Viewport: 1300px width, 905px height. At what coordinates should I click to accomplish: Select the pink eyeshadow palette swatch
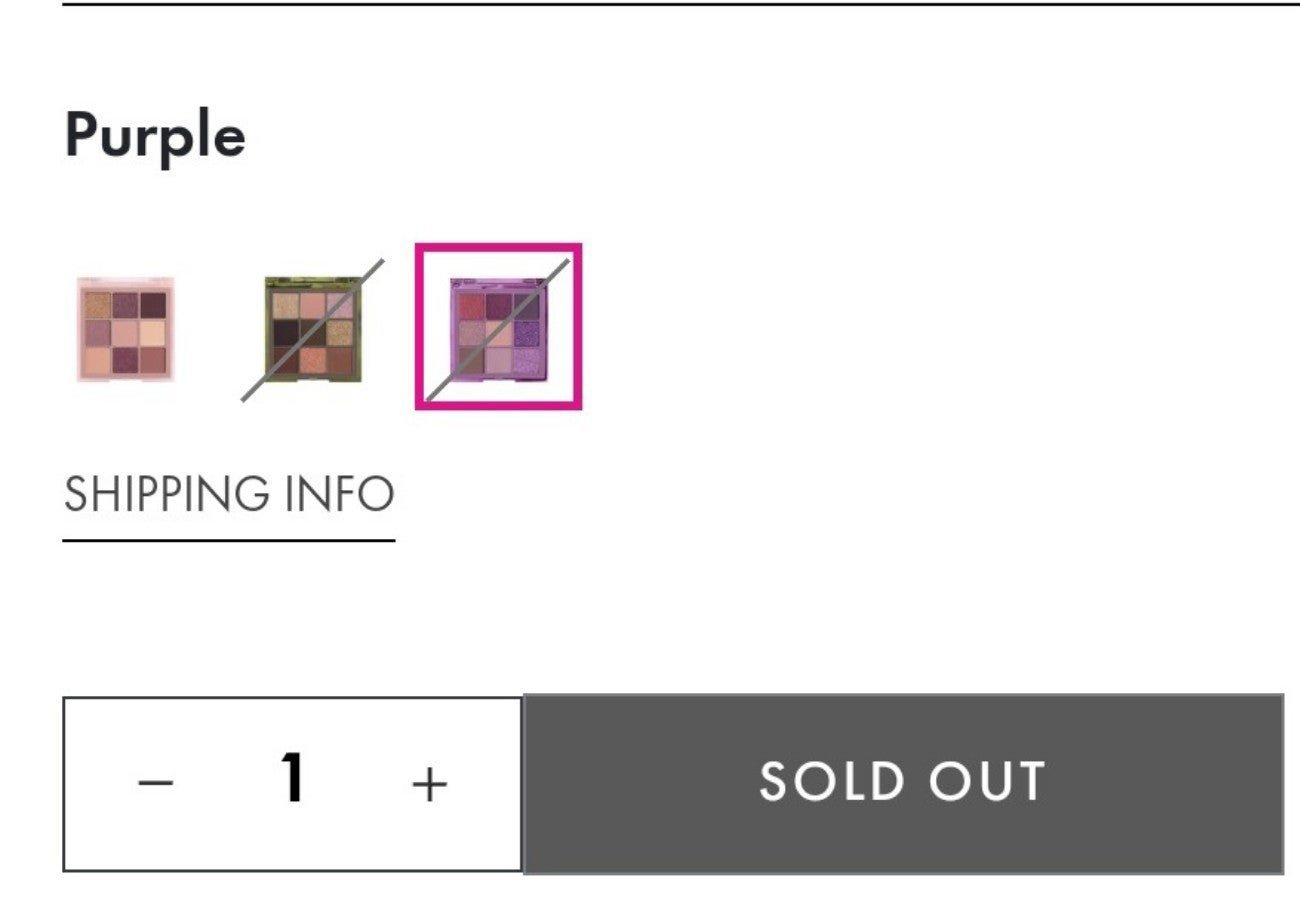tap(126, 329)
